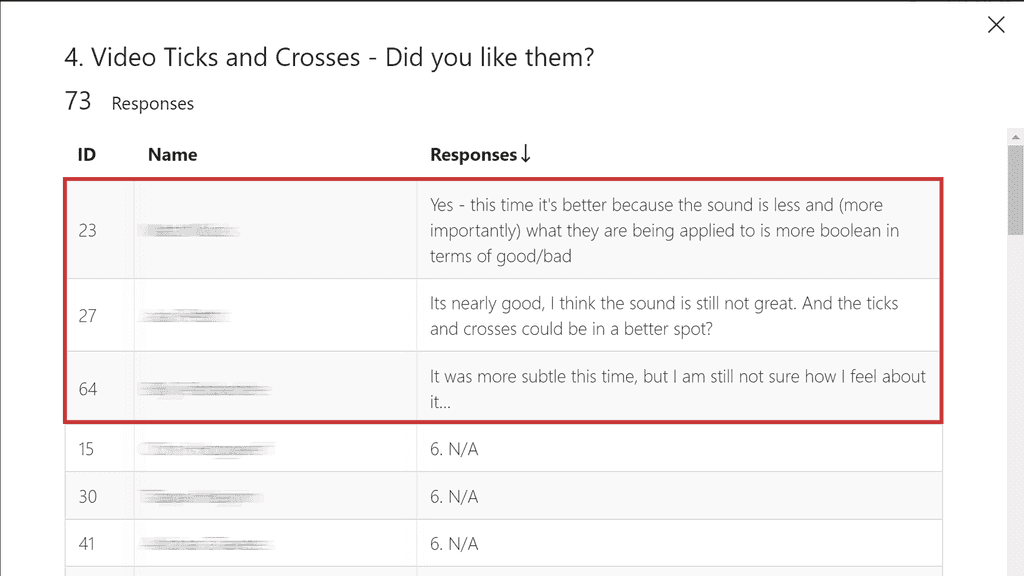1024x576 pixels.
Task: Select the row with ID 23
Action: pyautogui.click(x=88, y=231)
